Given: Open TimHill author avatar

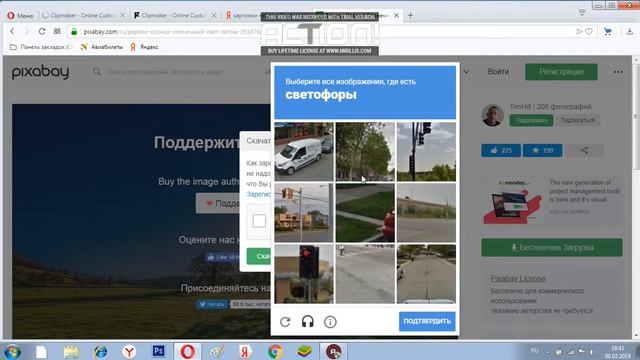Looking at the screenshot, I should click(492, 115).
